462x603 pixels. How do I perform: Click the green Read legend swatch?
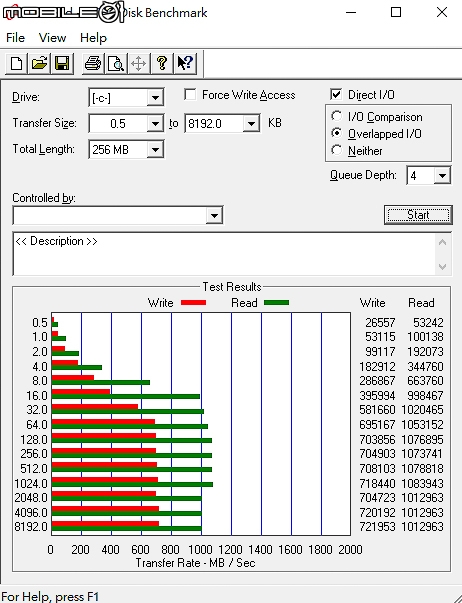tap(277, 303)
